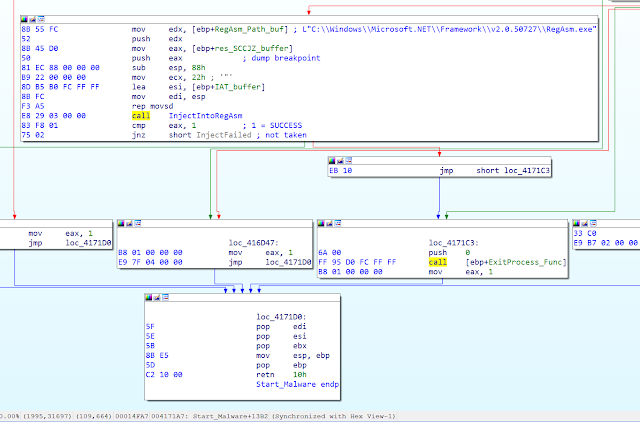The height and width of the screenshot is (422, 640).
Task: Click ExitProcess_Func operand
Action: point(527,262)
